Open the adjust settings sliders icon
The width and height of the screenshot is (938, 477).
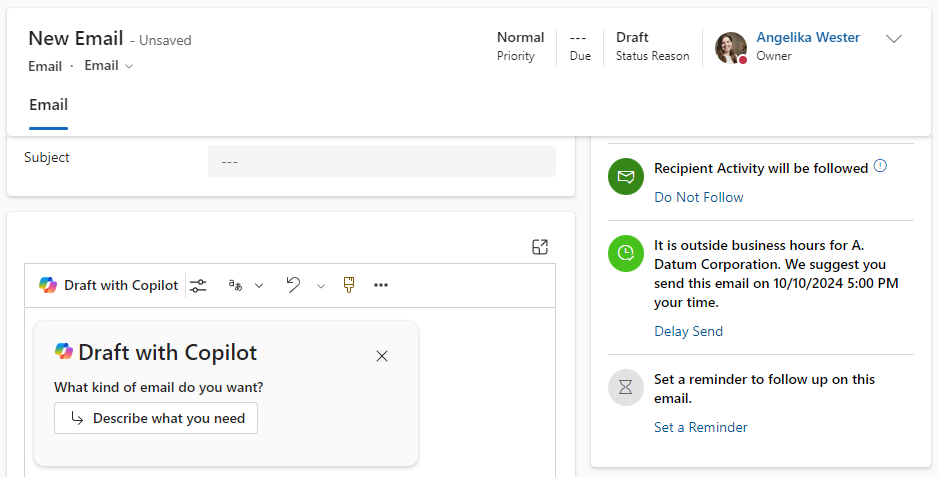tap(199, 285)
